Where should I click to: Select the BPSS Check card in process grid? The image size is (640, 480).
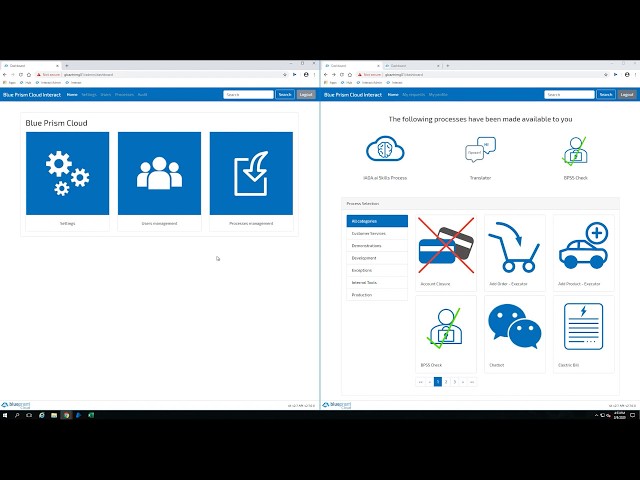446,334
